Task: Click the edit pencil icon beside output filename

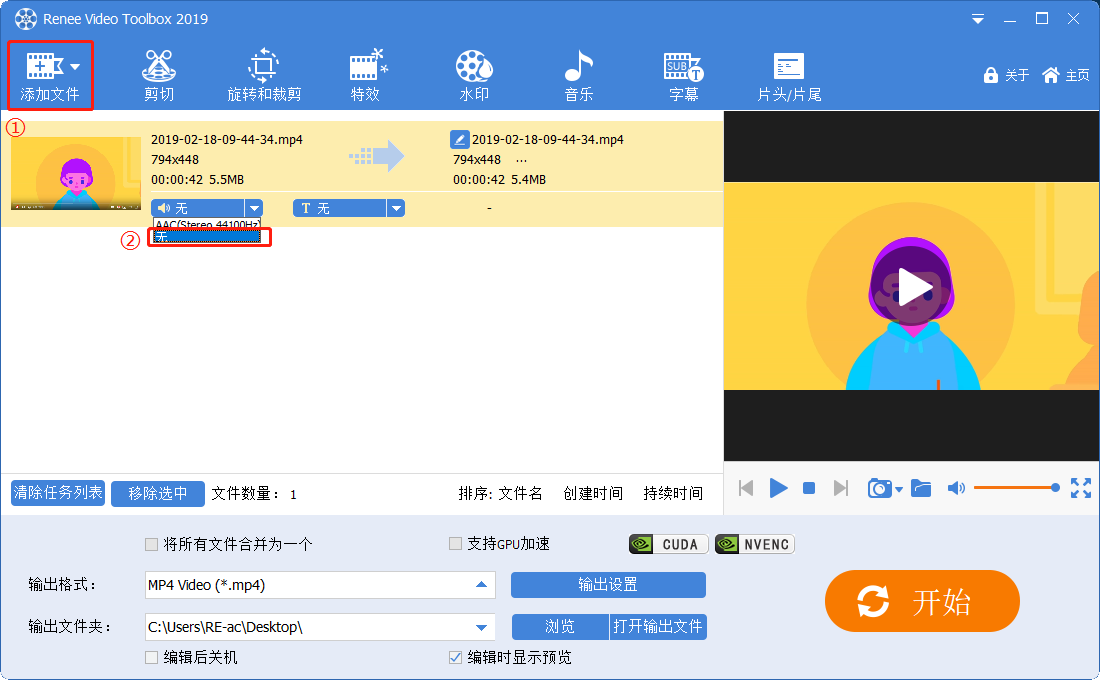Action: (460, 139)
